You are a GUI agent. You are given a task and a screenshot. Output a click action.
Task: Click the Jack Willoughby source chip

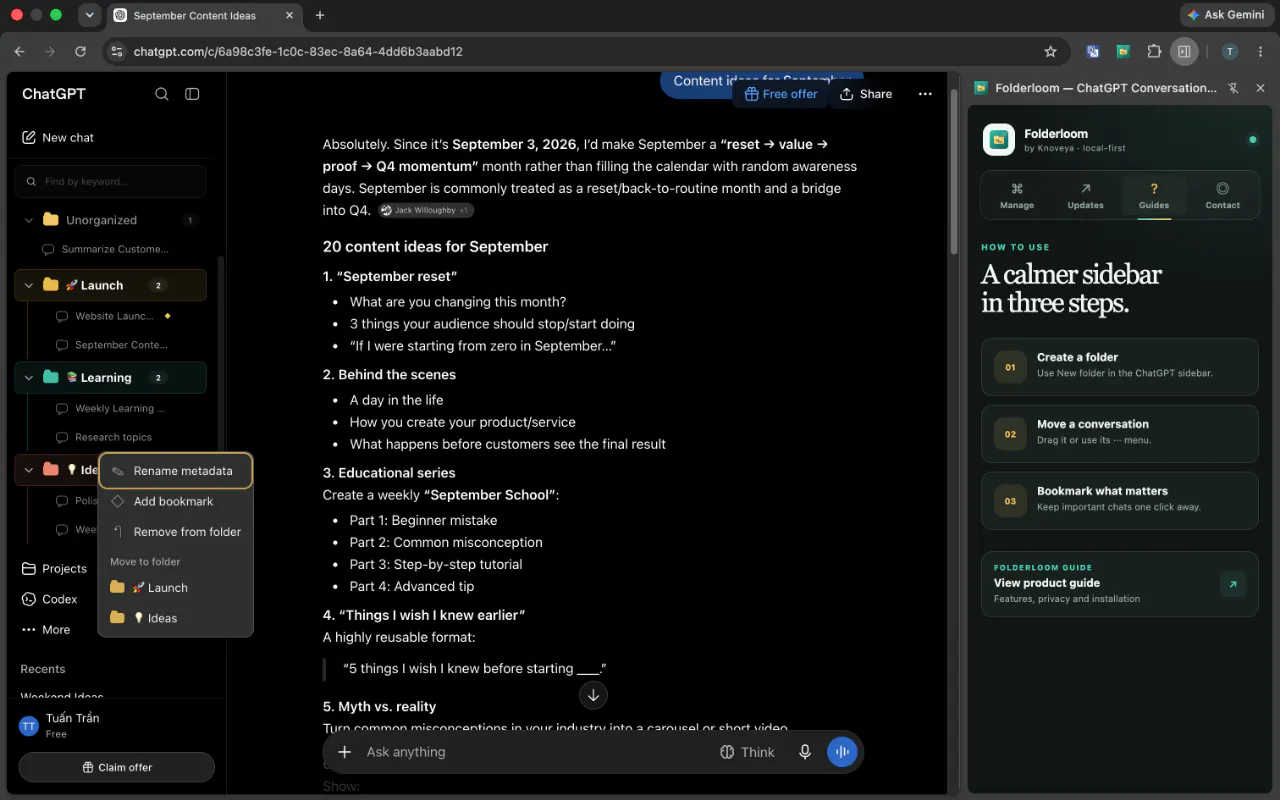pyautogui.click(x=426, y=210)
